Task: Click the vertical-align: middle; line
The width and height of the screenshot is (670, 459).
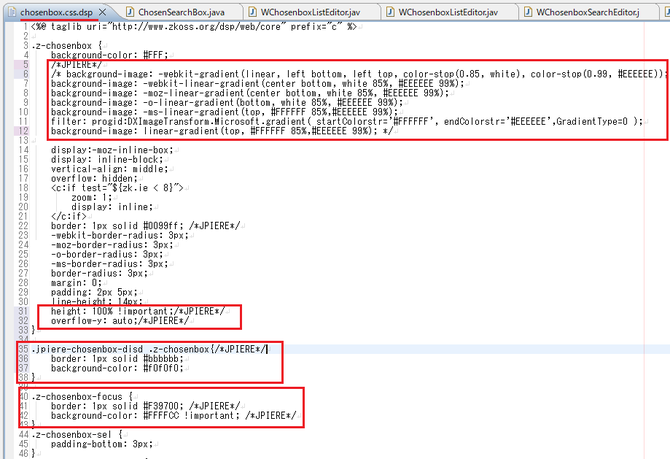Action: (x=109, y=169)
